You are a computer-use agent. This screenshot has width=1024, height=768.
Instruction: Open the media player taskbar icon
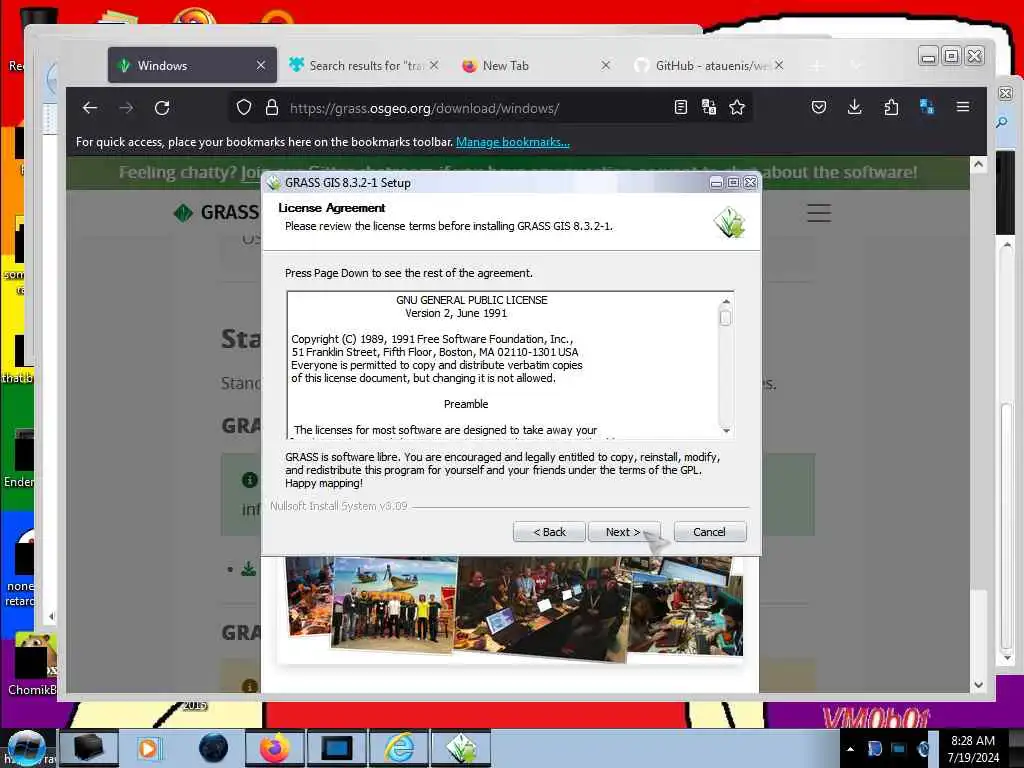[148, 748]
